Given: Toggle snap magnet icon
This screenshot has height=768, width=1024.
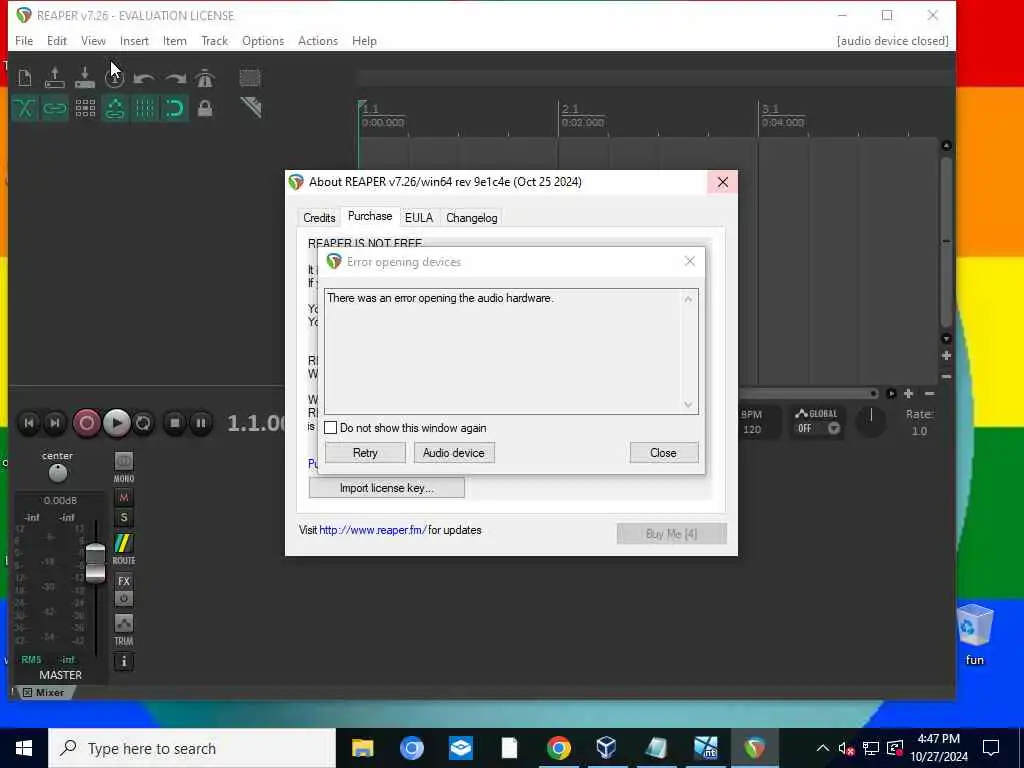Looking at the screenshot, I should [x=175, y=108].
